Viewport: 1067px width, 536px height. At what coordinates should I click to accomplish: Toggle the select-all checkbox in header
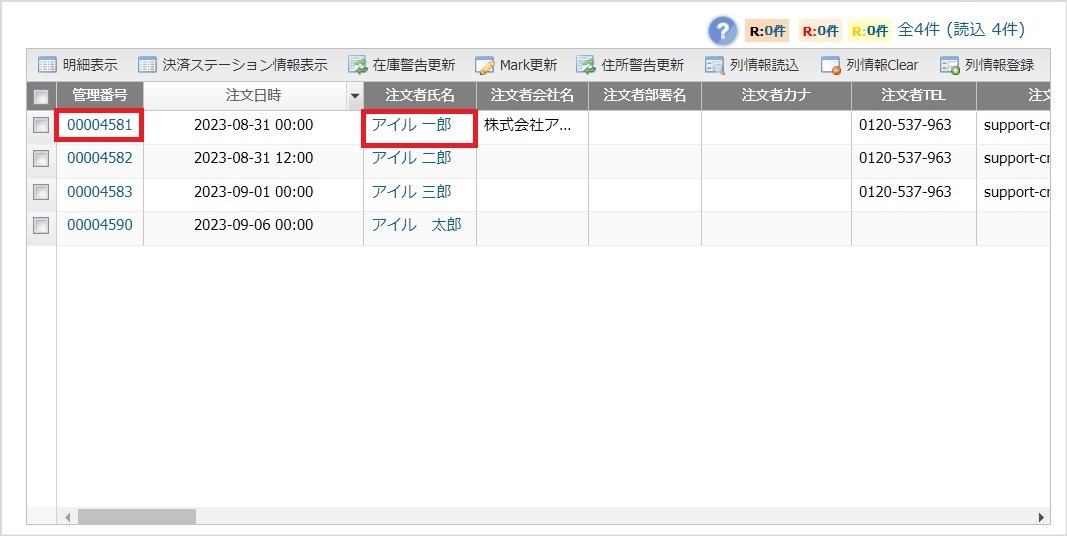(x=42, y=97)
